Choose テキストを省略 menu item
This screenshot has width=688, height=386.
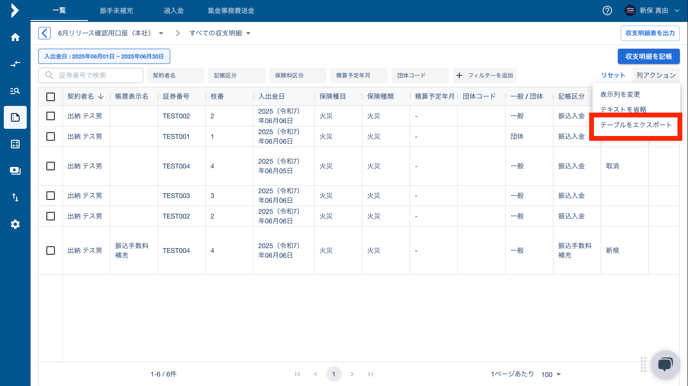(623, 109)
